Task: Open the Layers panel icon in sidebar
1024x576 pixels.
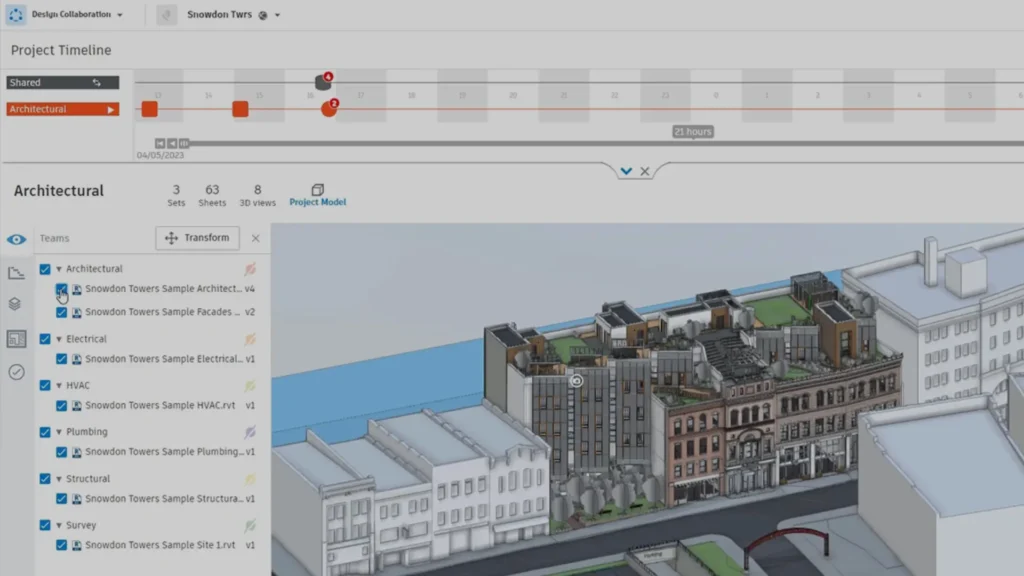Action: pyautogui.click(x=15, y=305)
